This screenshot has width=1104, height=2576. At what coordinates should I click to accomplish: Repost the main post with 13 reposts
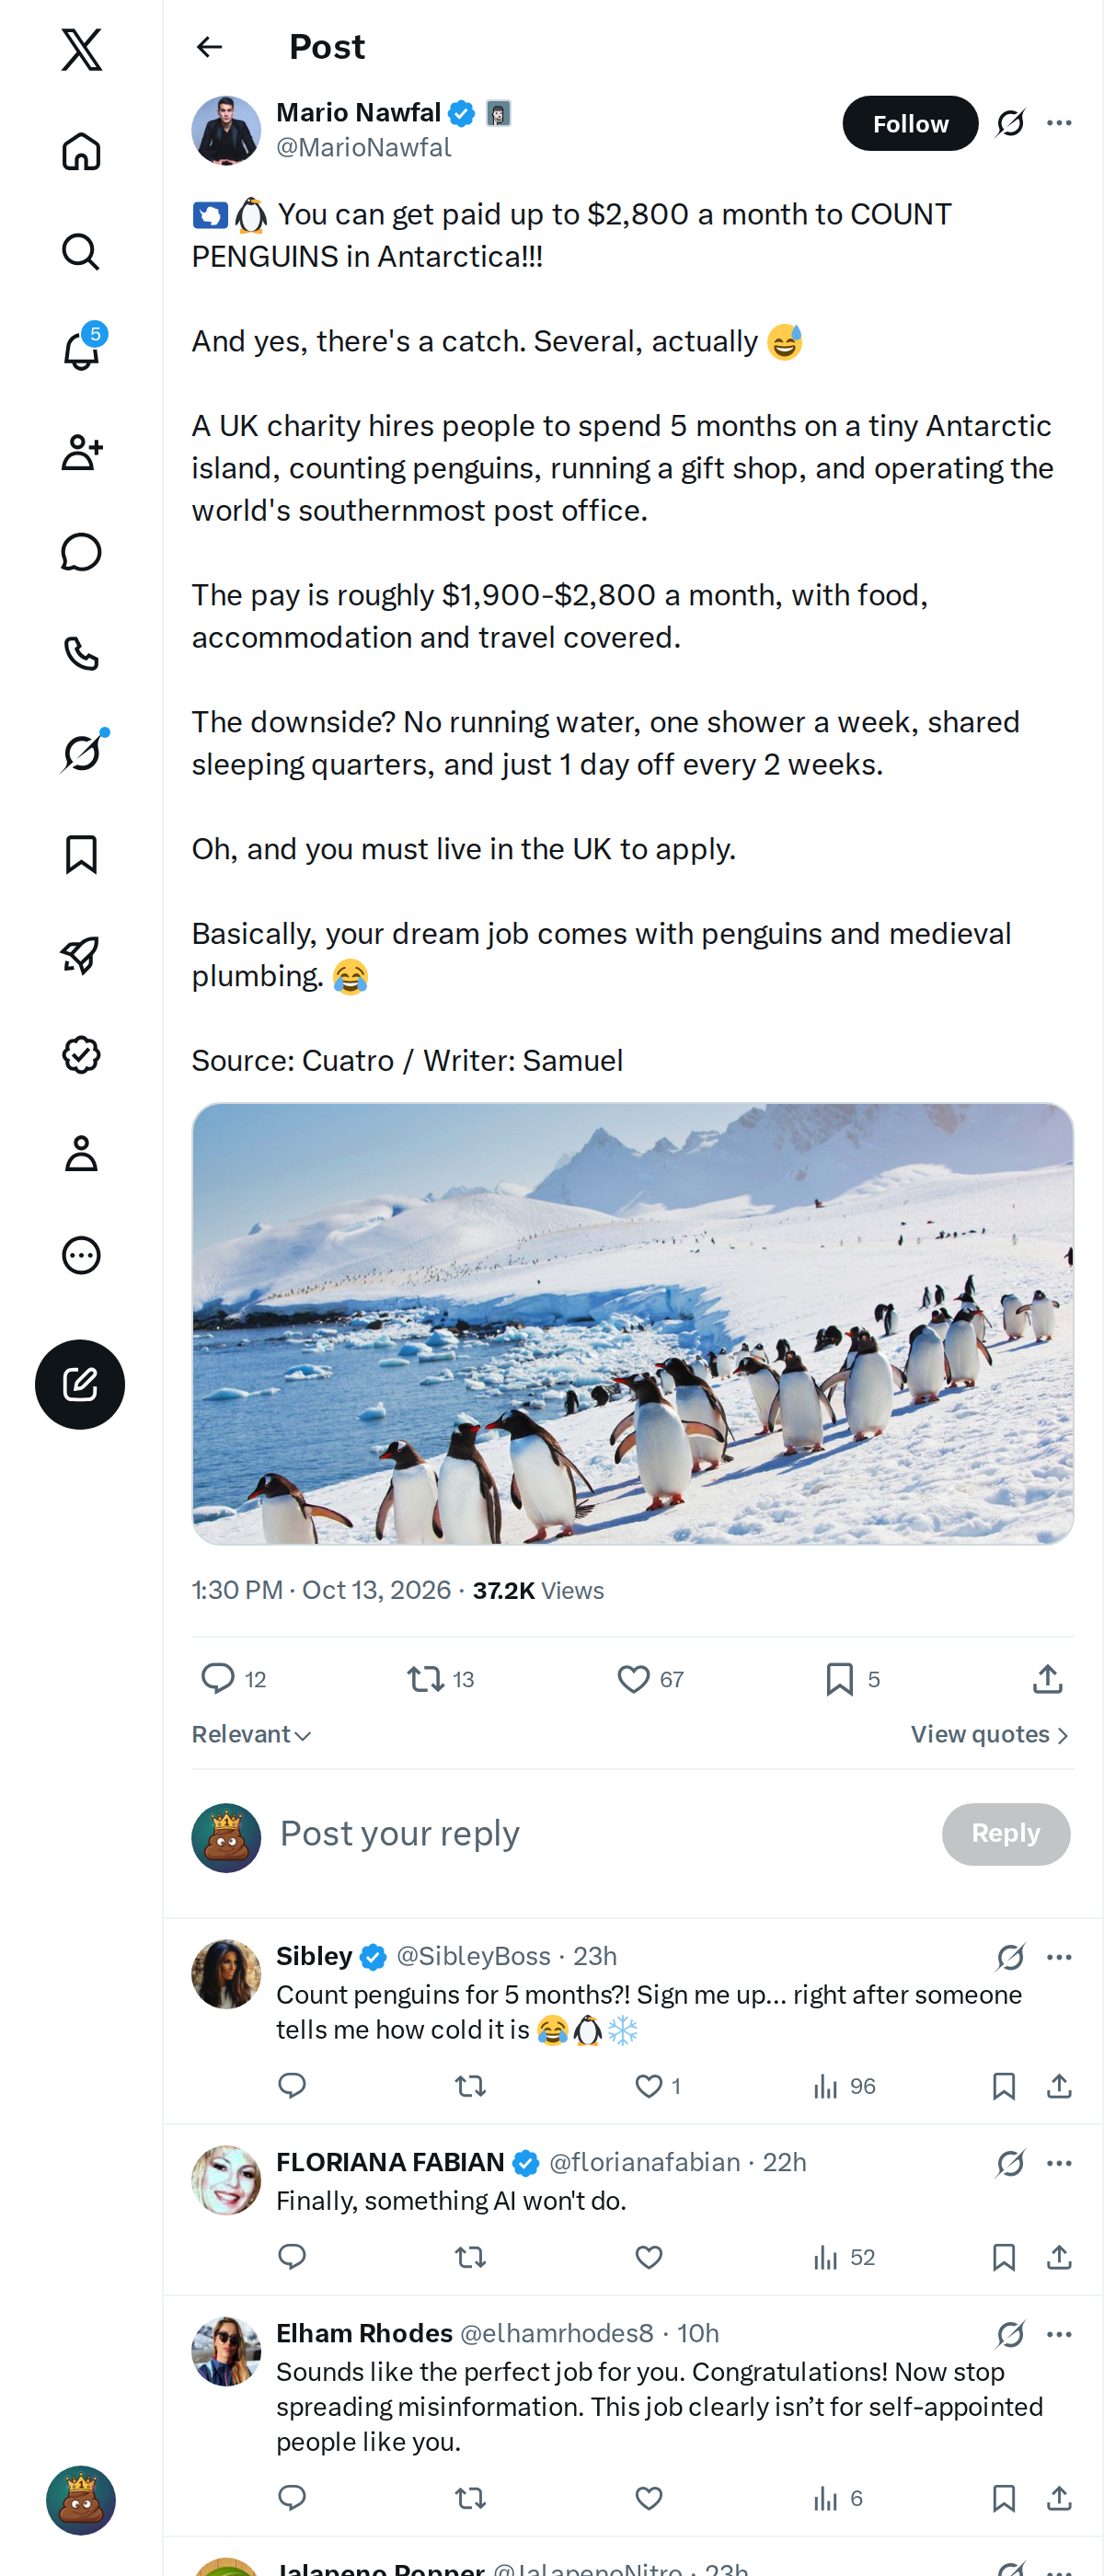(x=441, y=1678)
